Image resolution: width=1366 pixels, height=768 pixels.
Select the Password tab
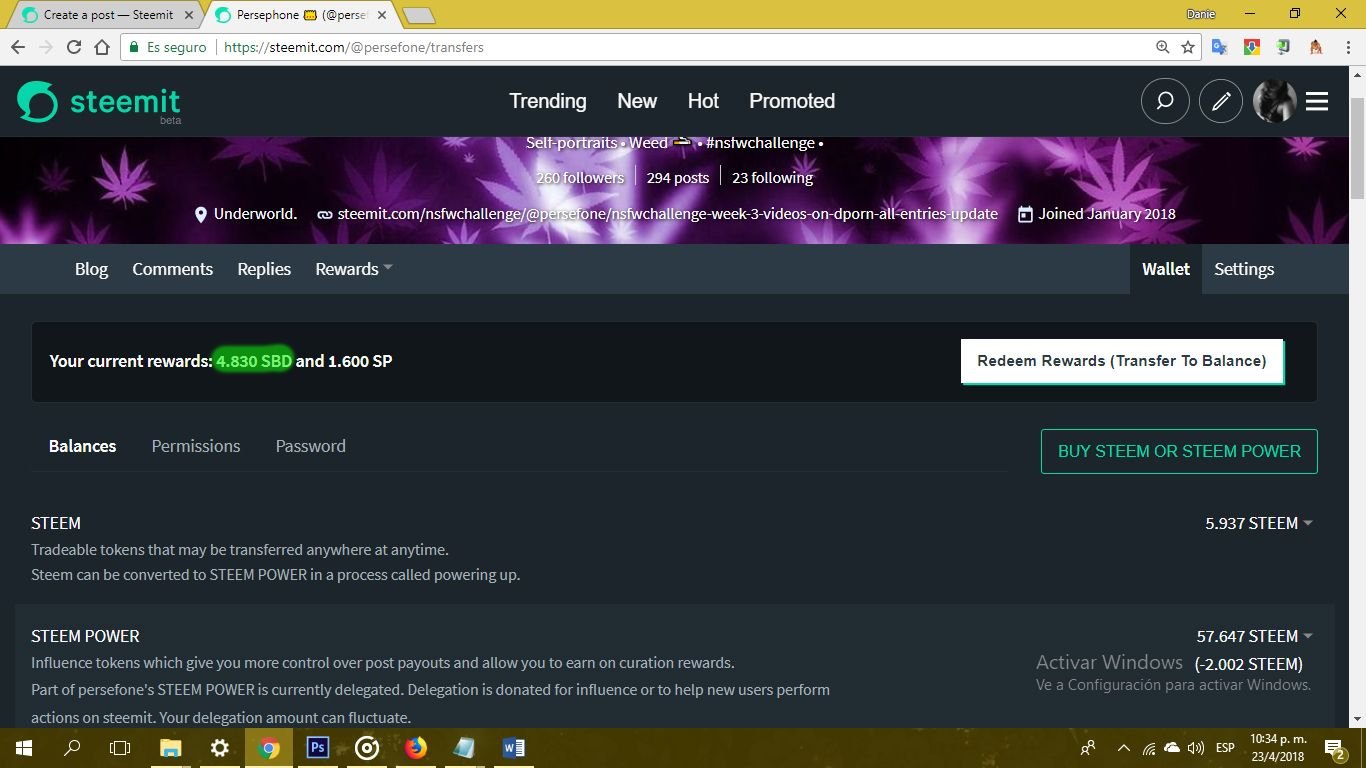point(311,446)
